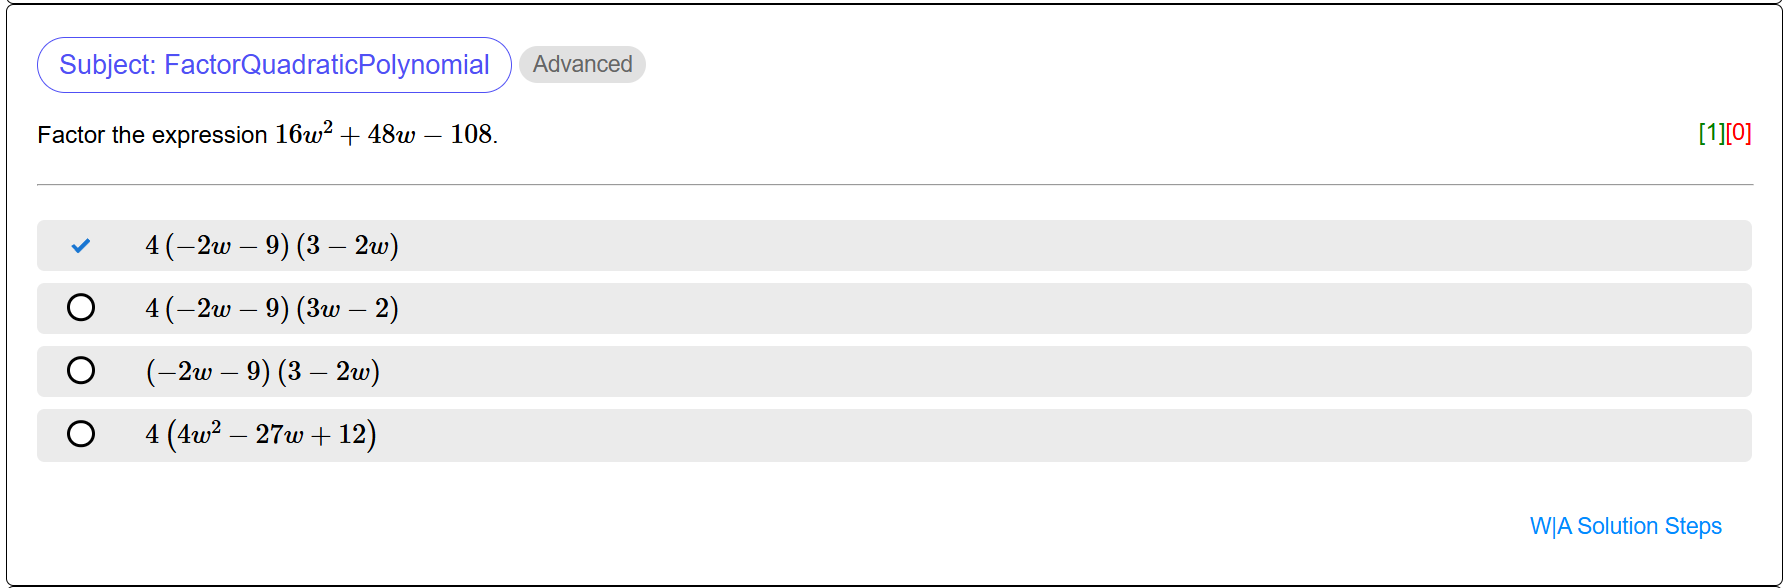This screenshot has width=1787, height=588.
Task: Click the red [0] counter link
Action: click(x=1737, y=133)
